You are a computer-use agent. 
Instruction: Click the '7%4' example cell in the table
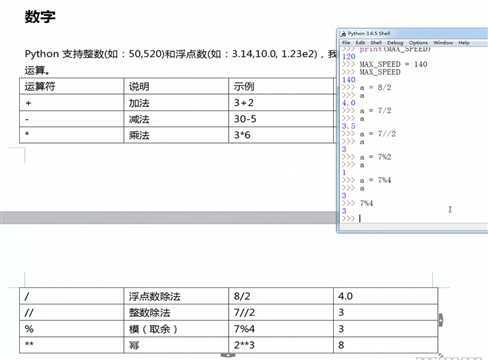[x=281, y=329]
